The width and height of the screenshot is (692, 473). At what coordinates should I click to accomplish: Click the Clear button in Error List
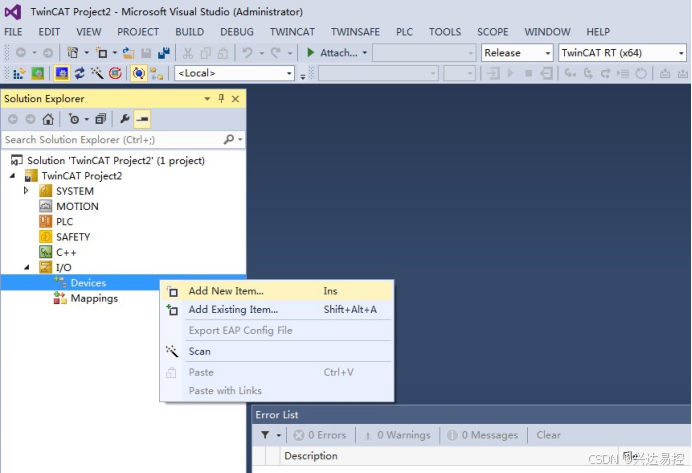[x=549, y=435]
